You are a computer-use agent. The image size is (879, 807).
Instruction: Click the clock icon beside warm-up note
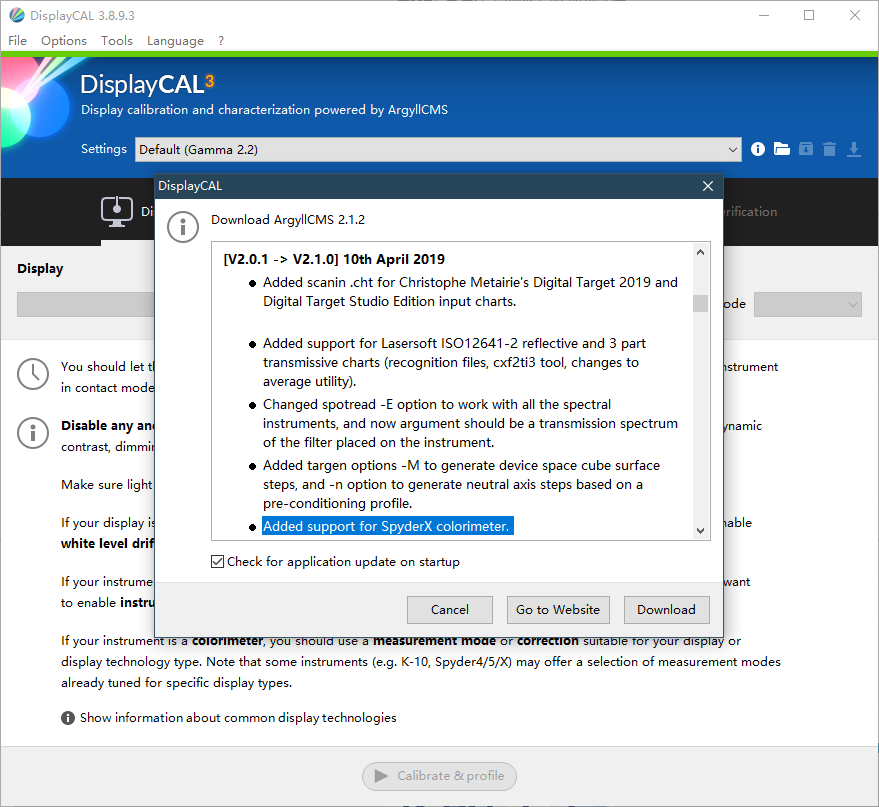click(33, 374)
